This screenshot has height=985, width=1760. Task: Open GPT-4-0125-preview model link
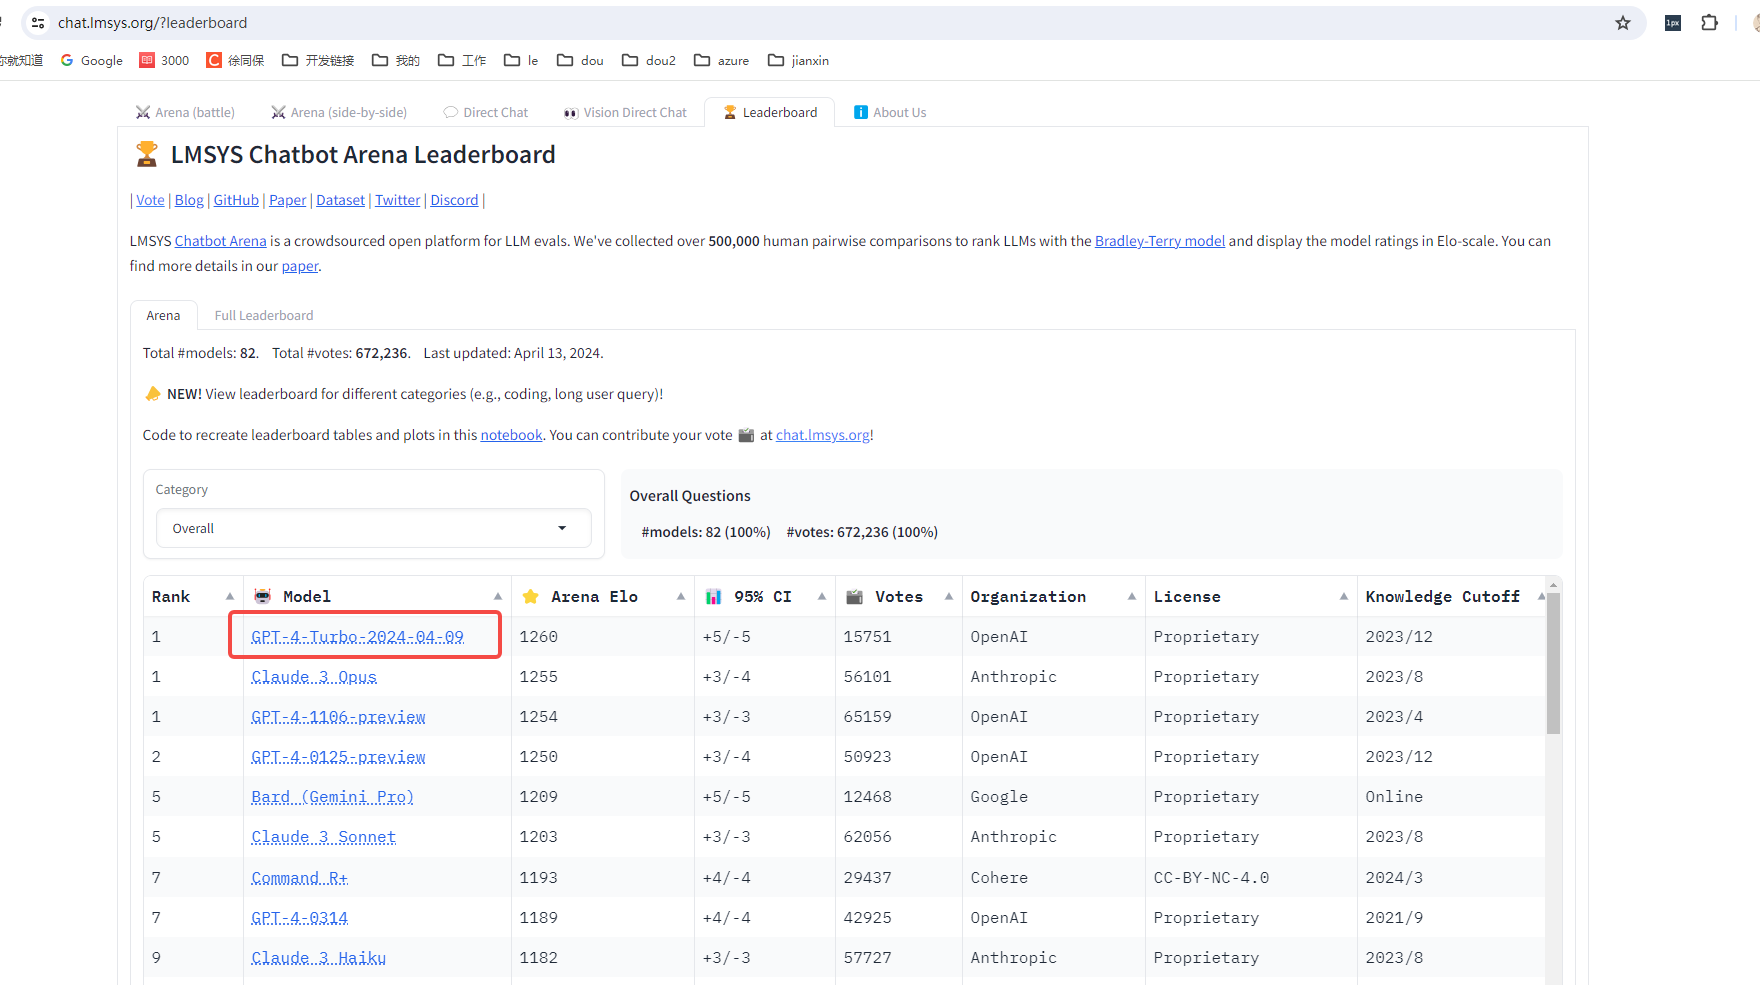338,757
